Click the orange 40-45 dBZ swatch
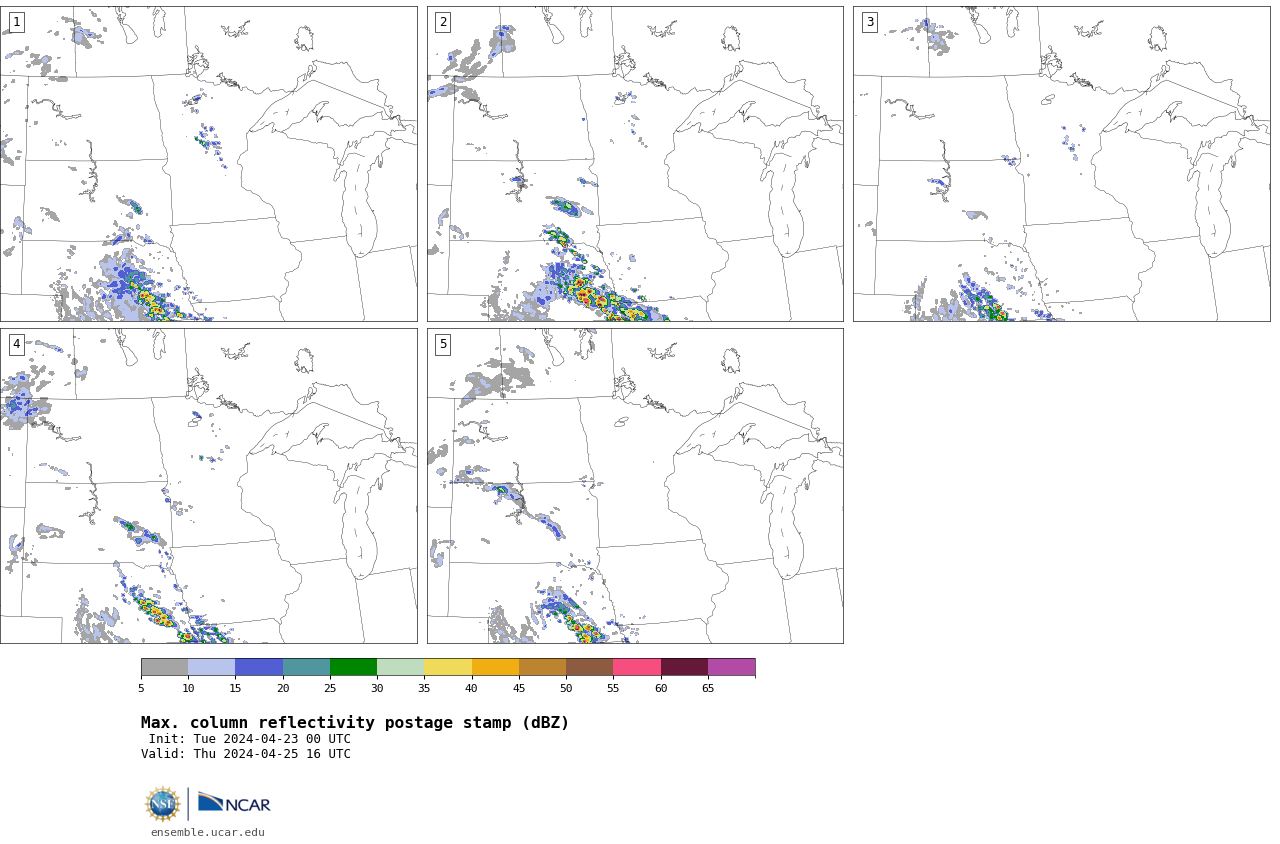 click(x=495, y=667)
